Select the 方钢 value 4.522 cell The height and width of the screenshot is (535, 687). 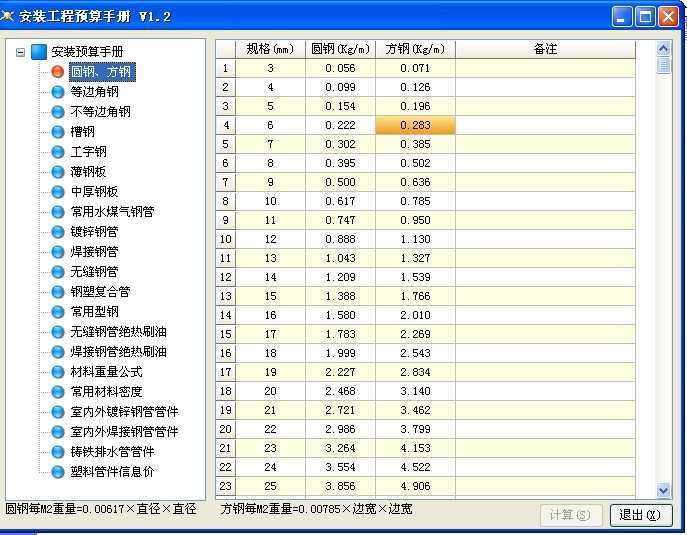tap(415, 467)
